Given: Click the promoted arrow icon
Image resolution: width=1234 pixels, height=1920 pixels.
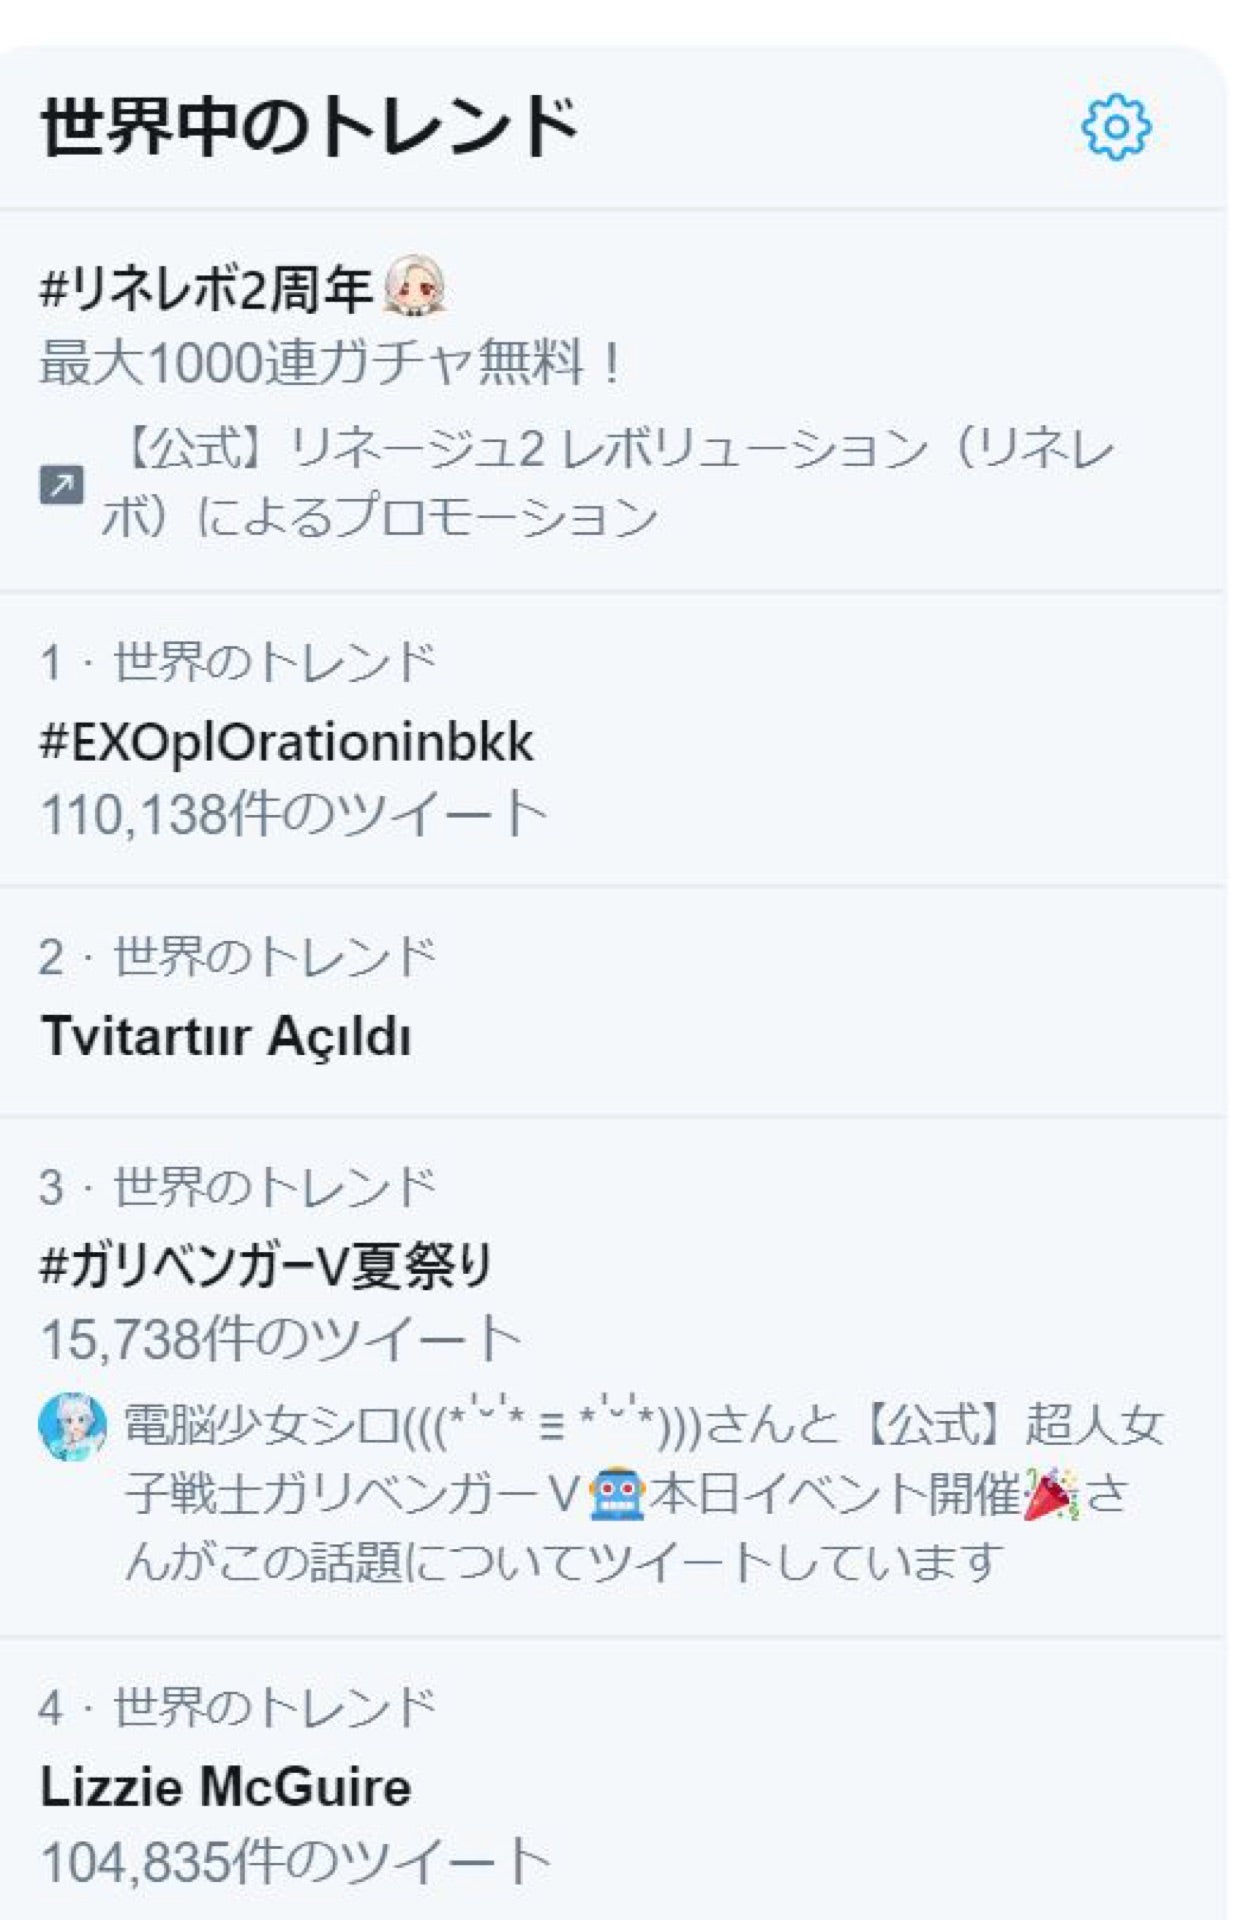Looking at the screenshot, I should click(x=62, y=485).
